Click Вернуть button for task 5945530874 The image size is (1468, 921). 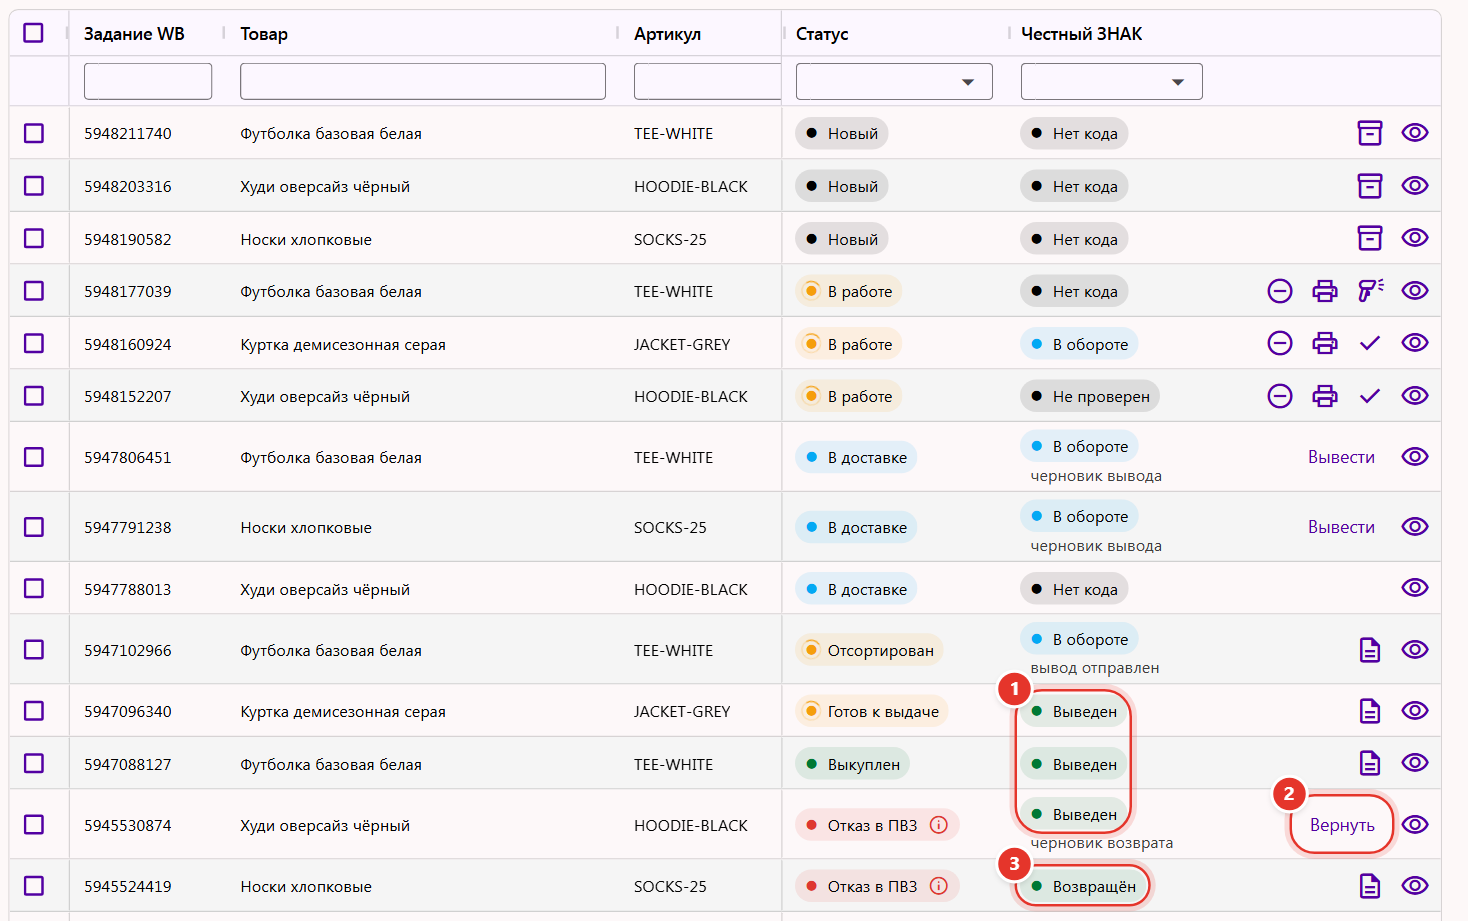[x=1342, y=825]
